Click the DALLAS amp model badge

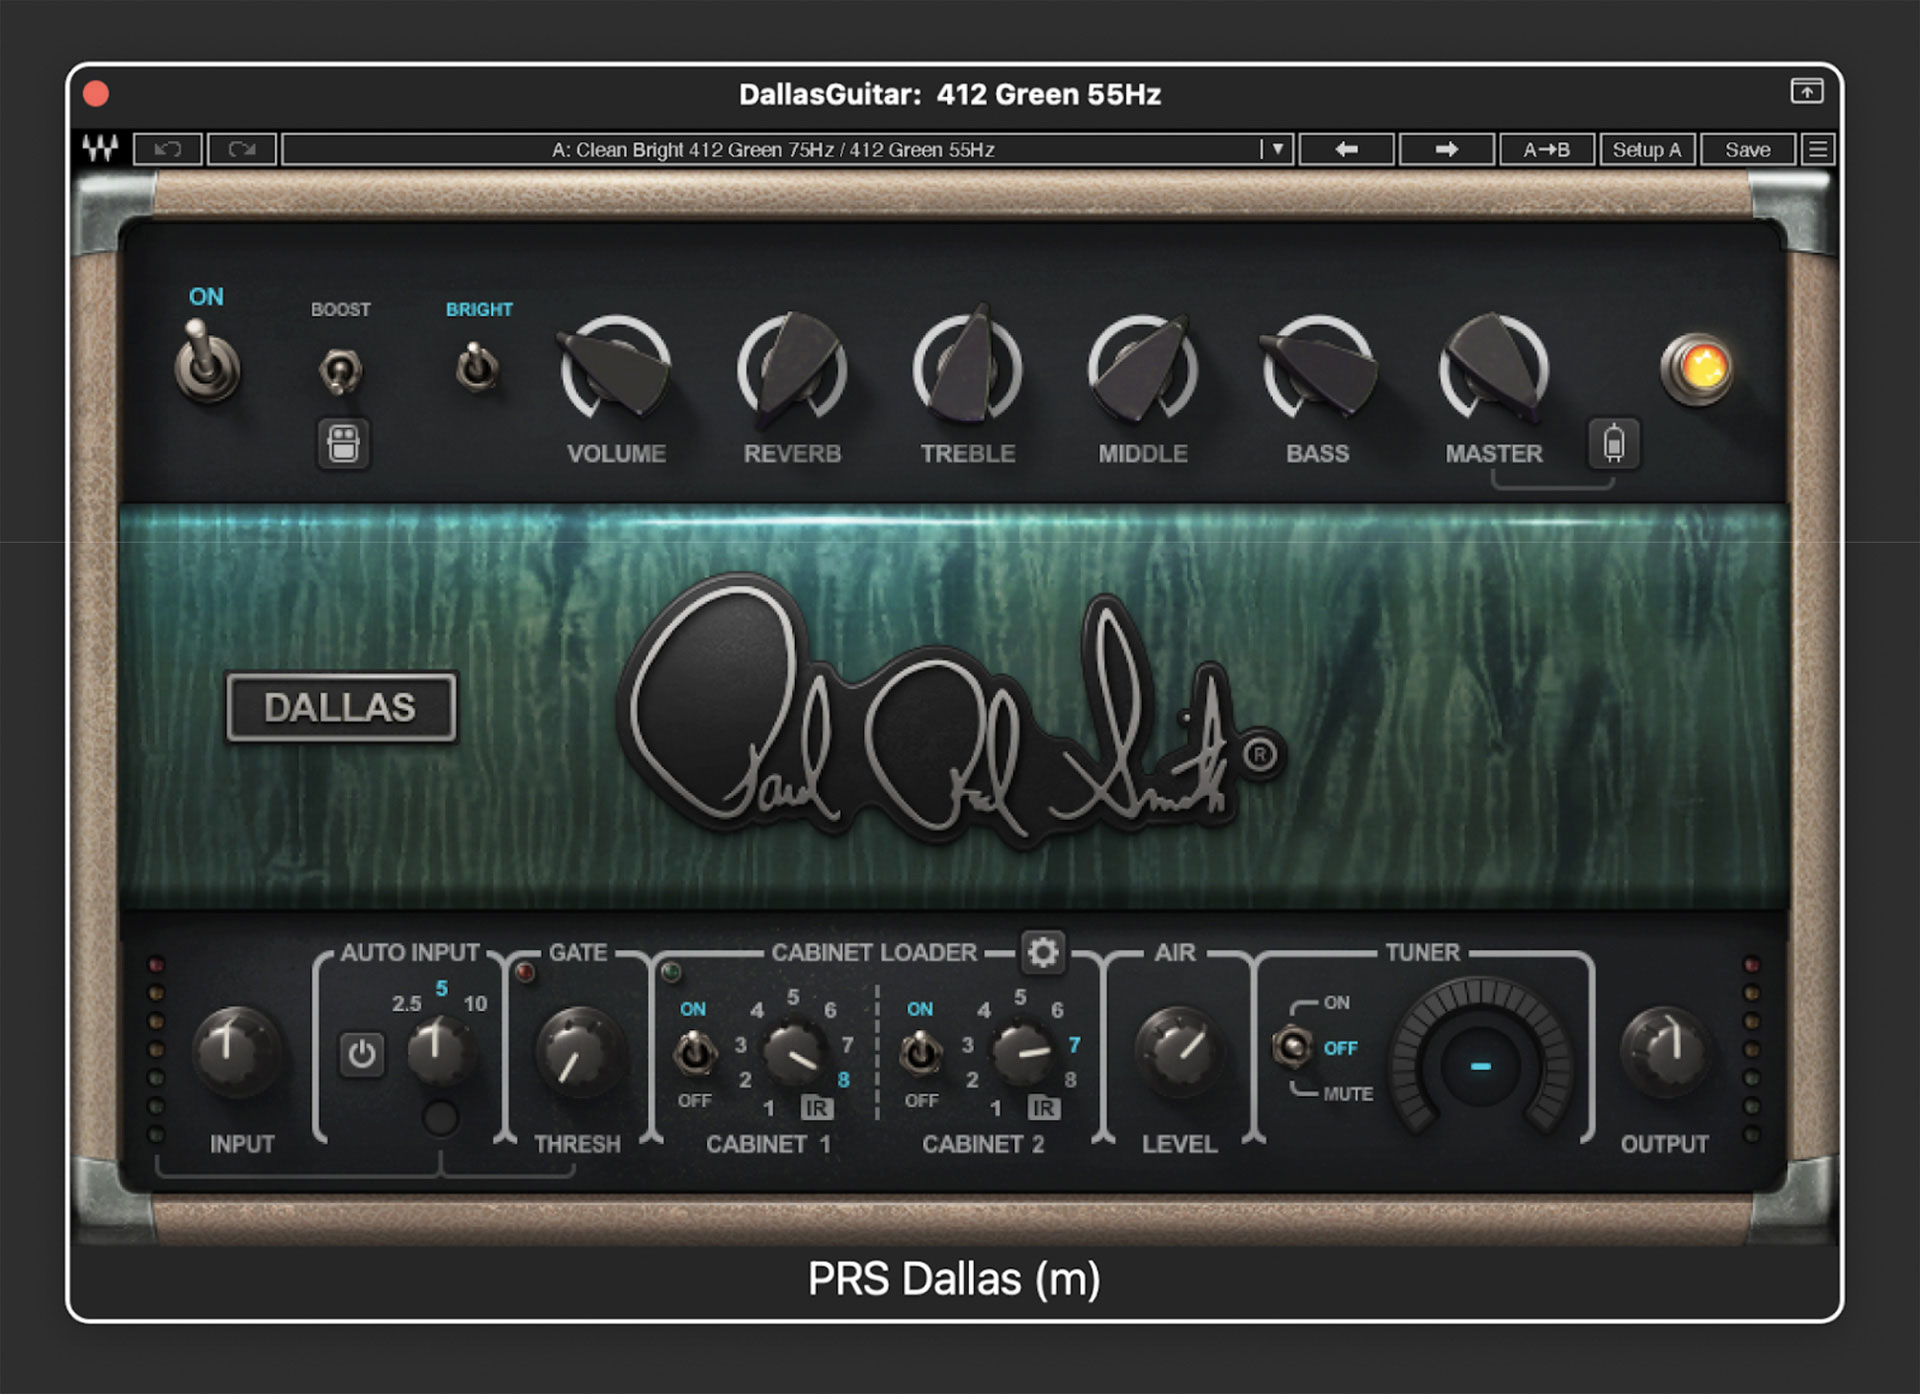[341, 707]
